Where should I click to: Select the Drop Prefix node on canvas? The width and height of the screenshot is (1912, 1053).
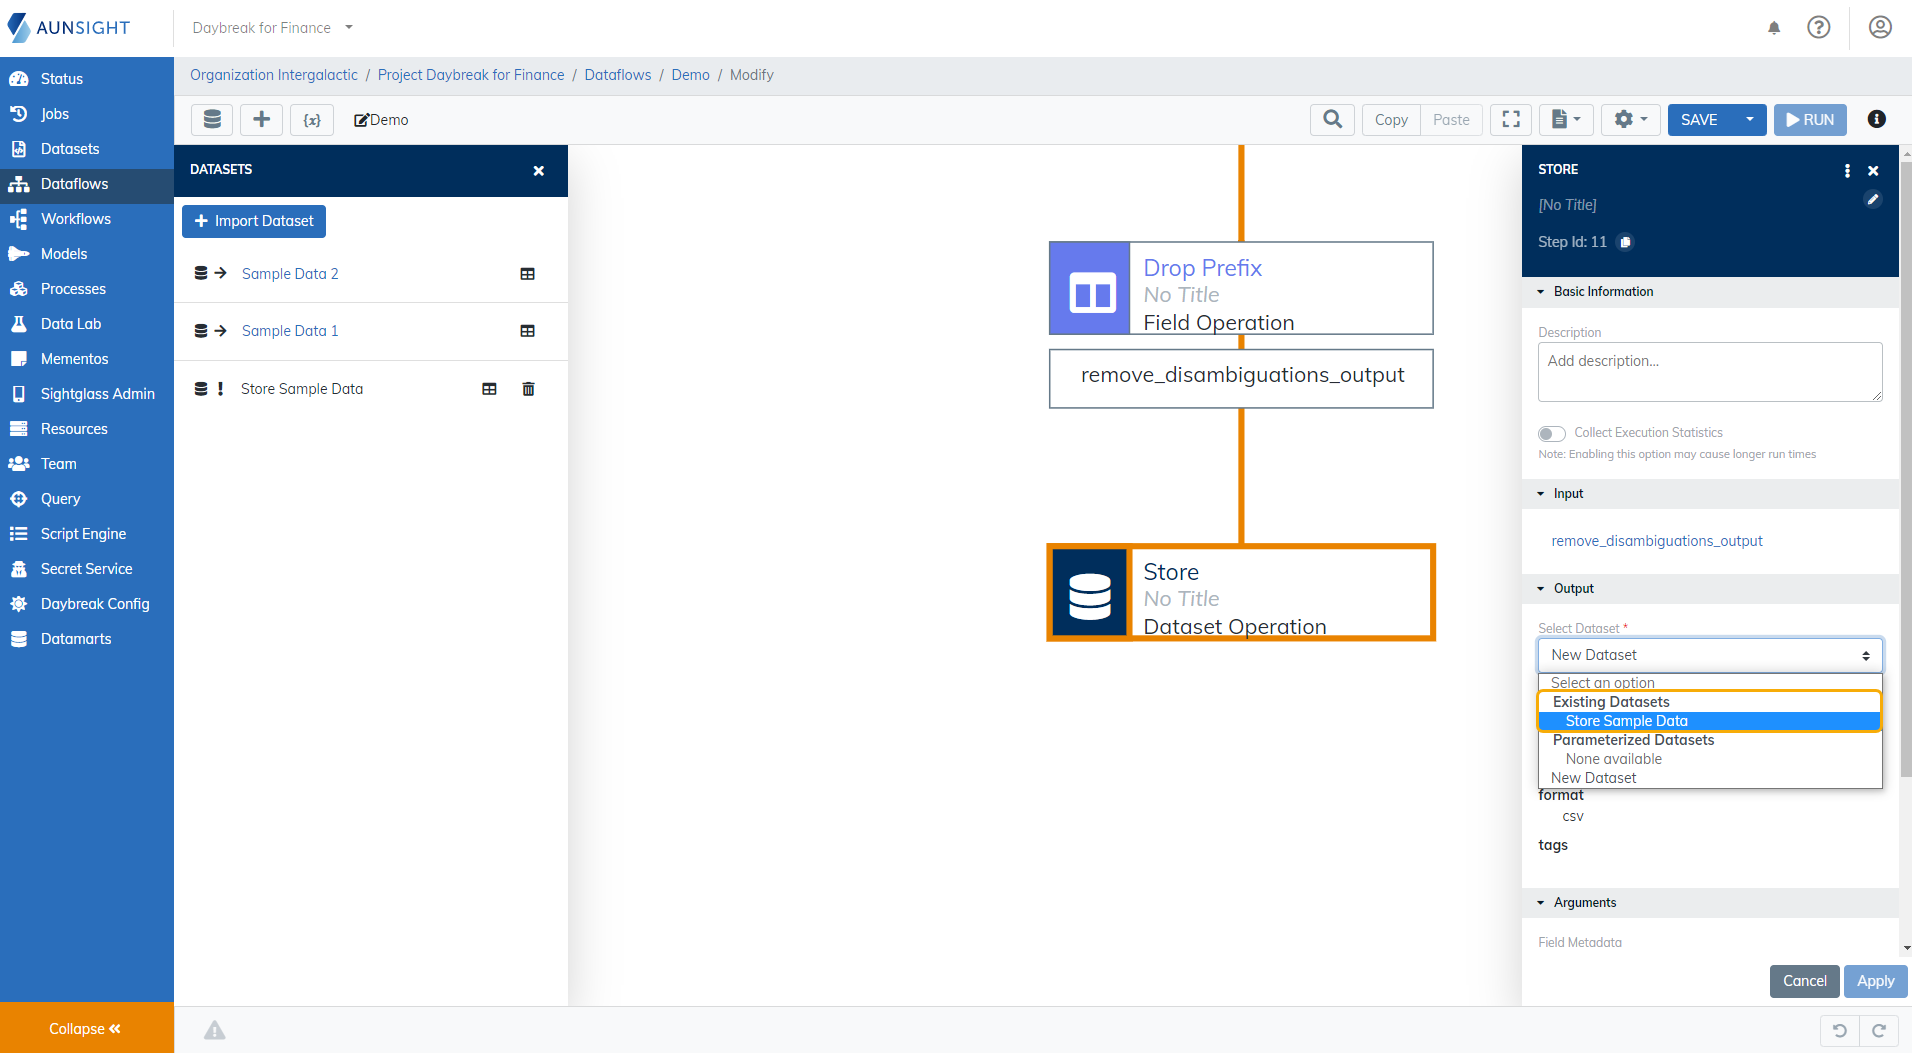1240,288
